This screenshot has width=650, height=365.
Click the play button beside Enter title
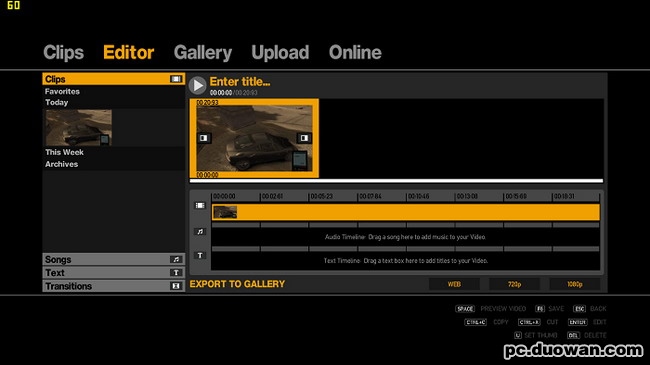click(197, 85)
